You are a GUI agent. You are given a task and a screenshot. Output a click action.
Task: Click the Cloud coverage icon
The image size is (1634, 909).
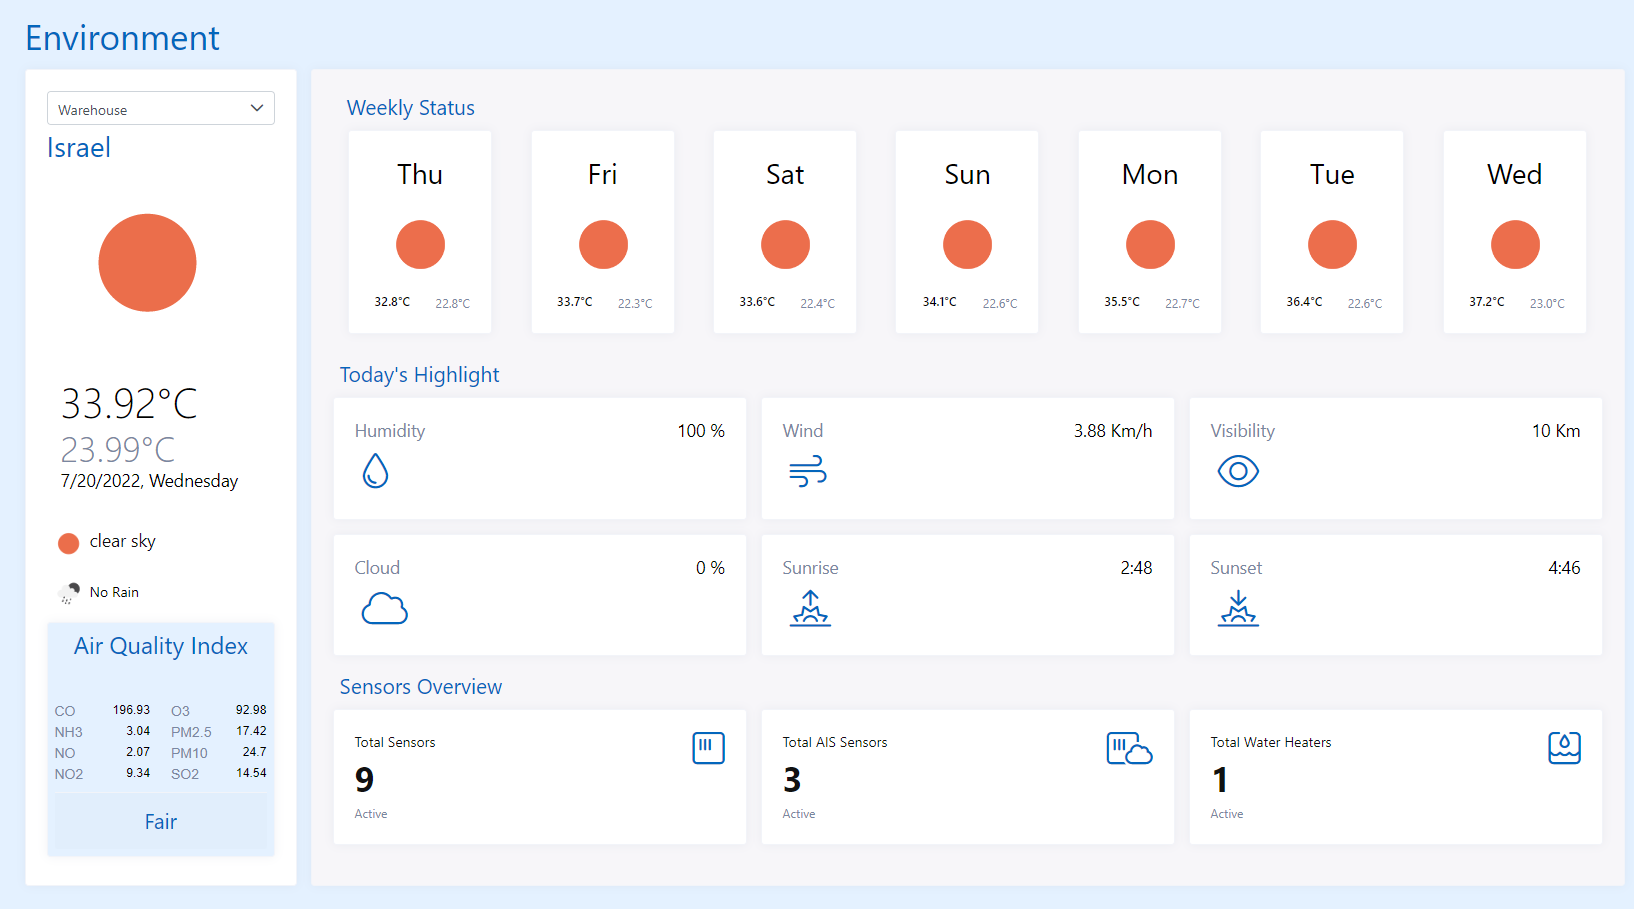[385, 608]
